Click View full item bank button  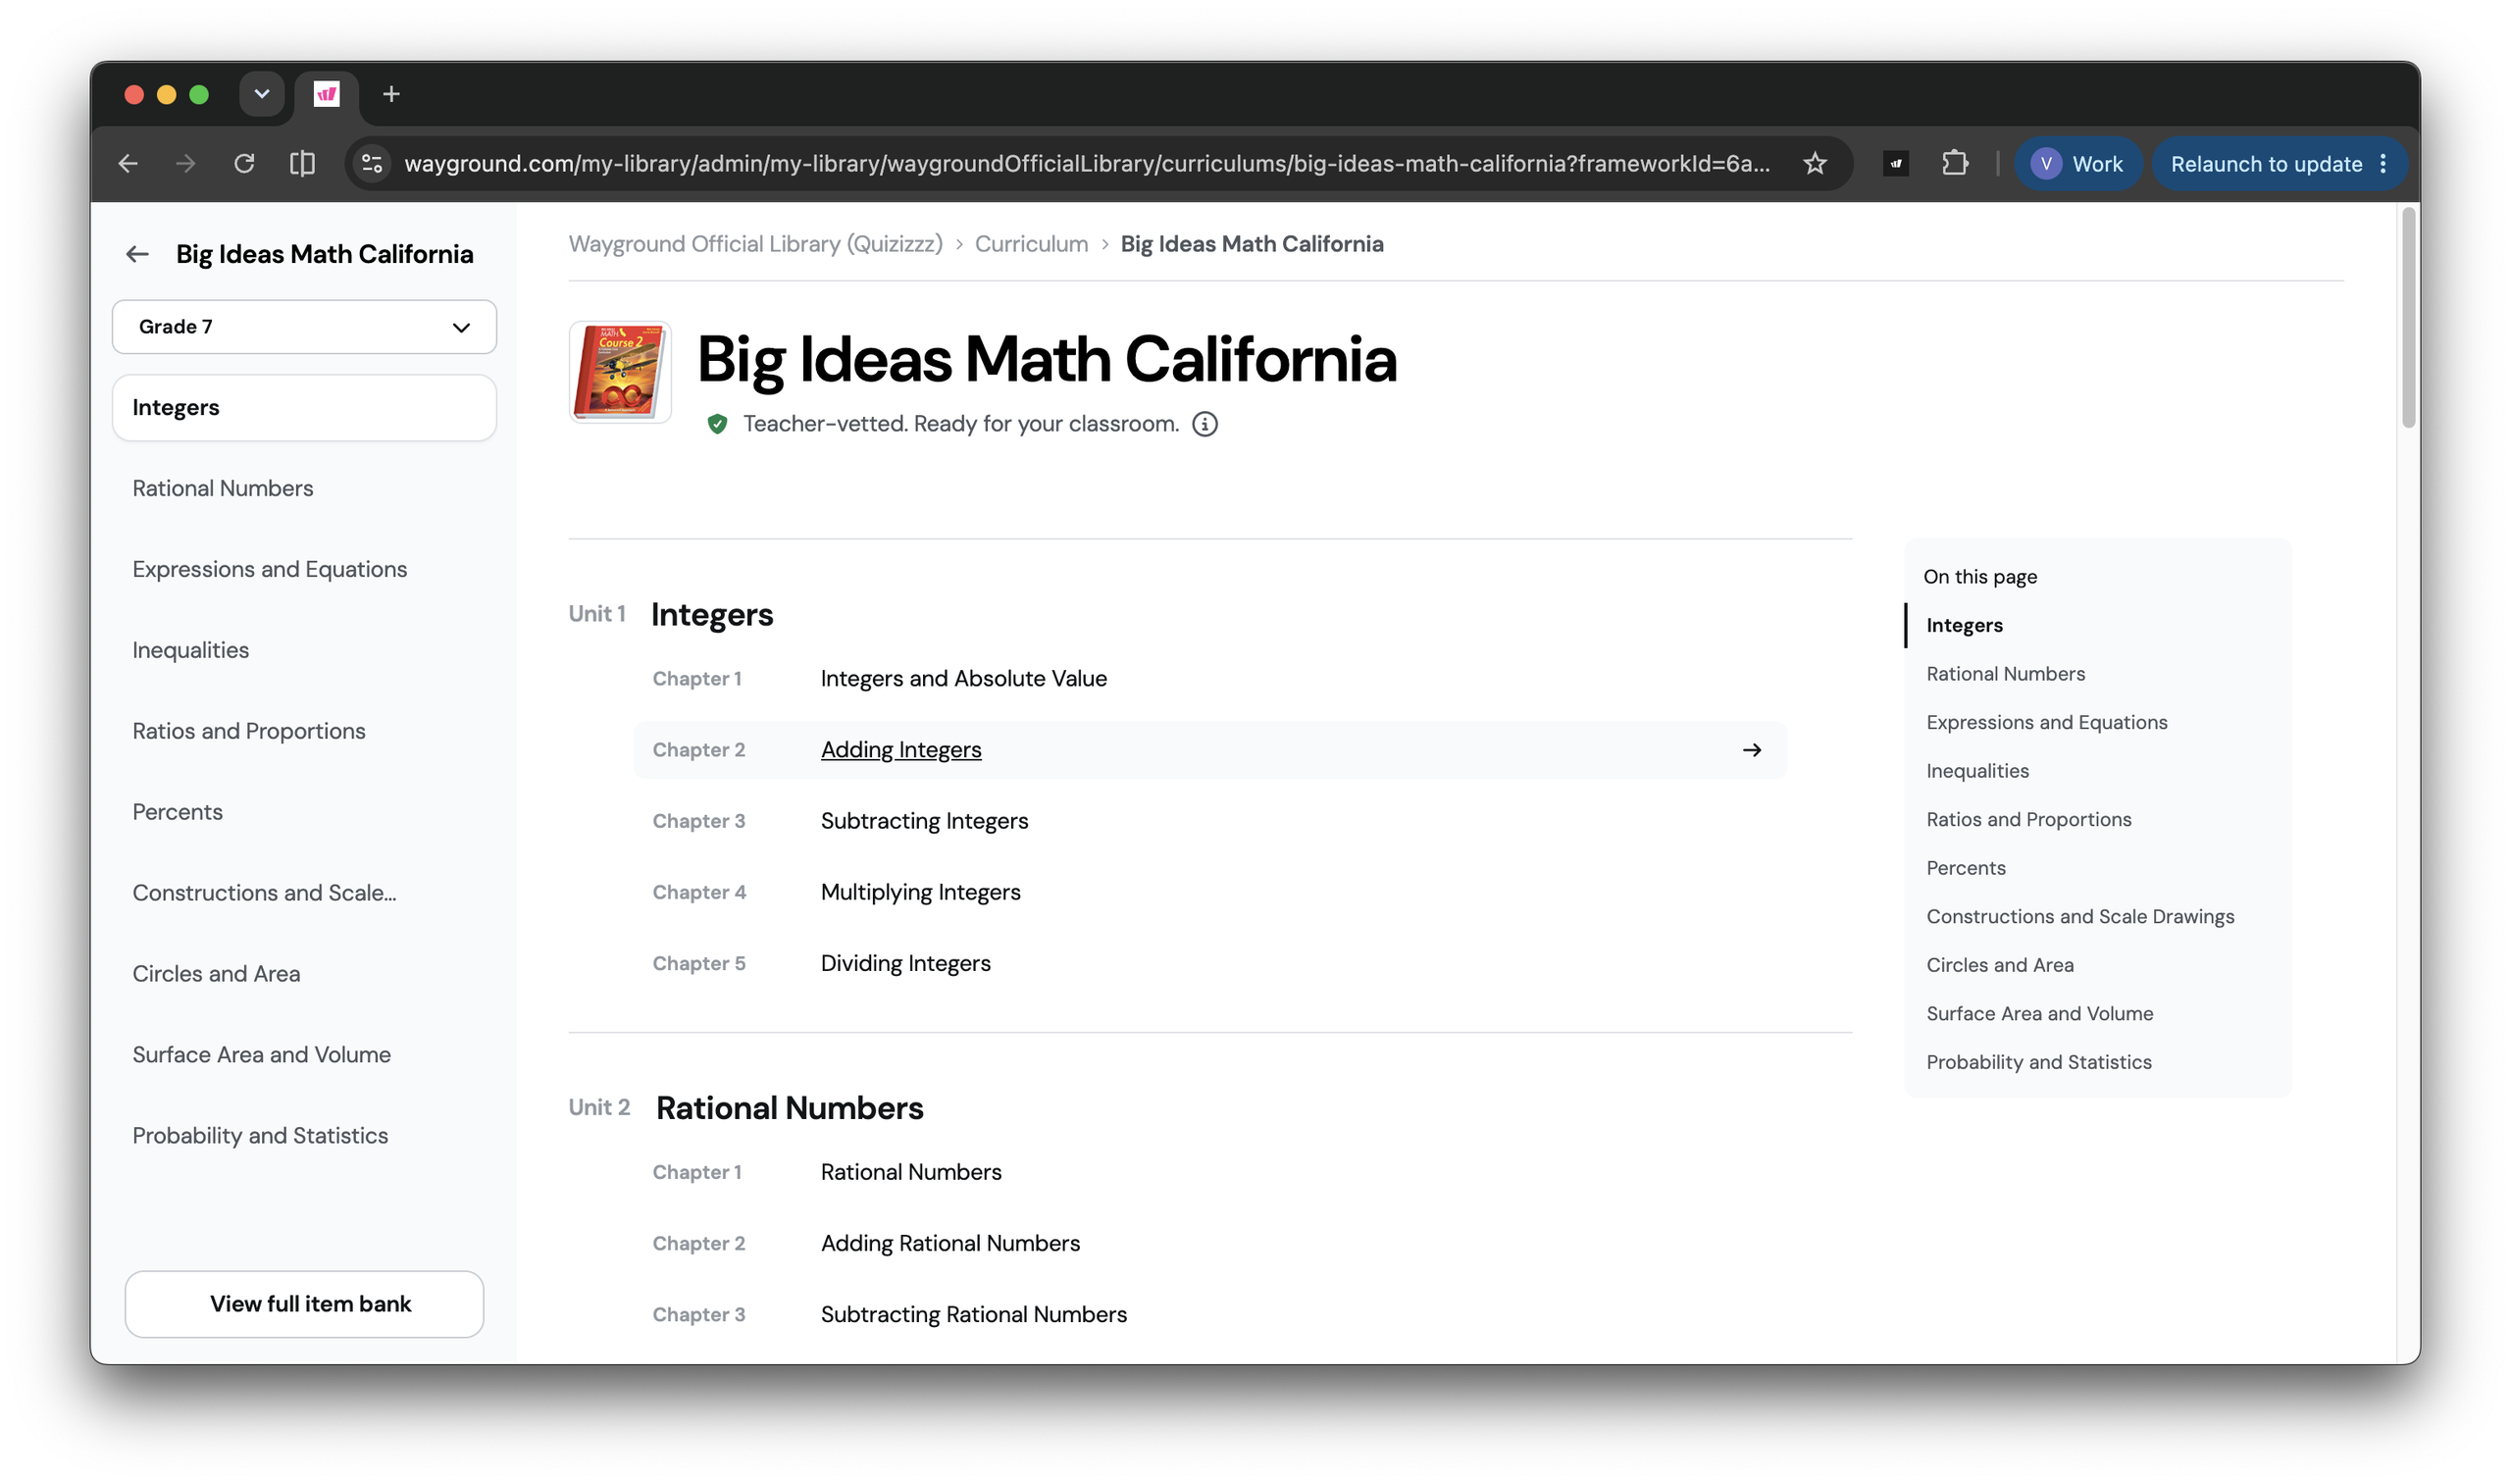click(x=304, y=1304)
